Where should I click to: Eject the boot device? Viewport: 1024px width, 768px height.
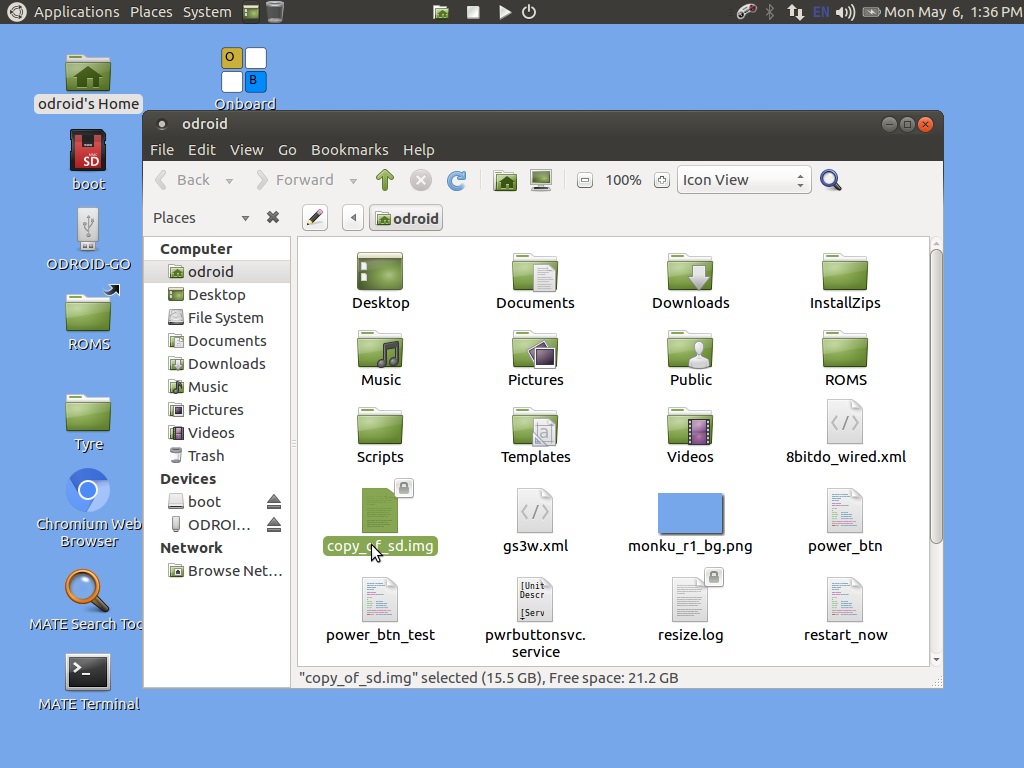[x=274, y=502]
